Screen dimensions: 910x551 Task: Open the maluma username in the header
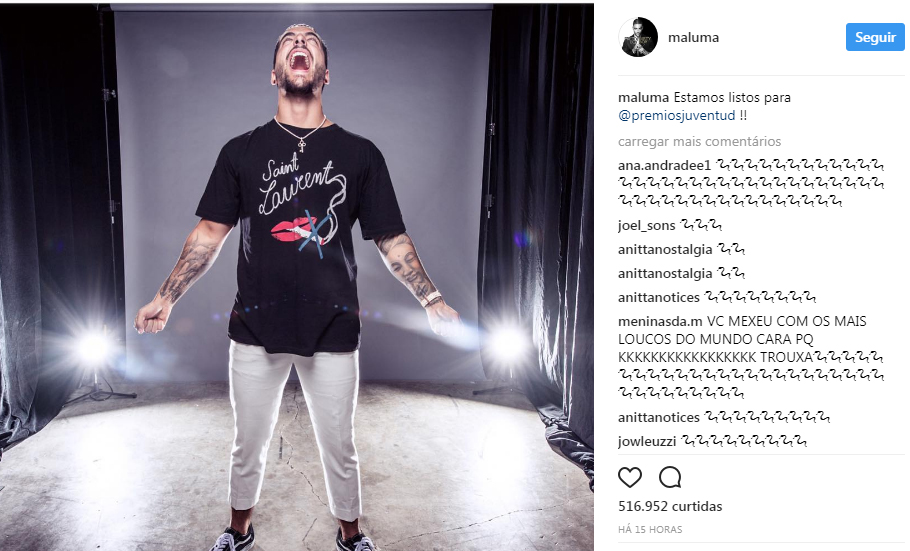click(x=693, y=37)
